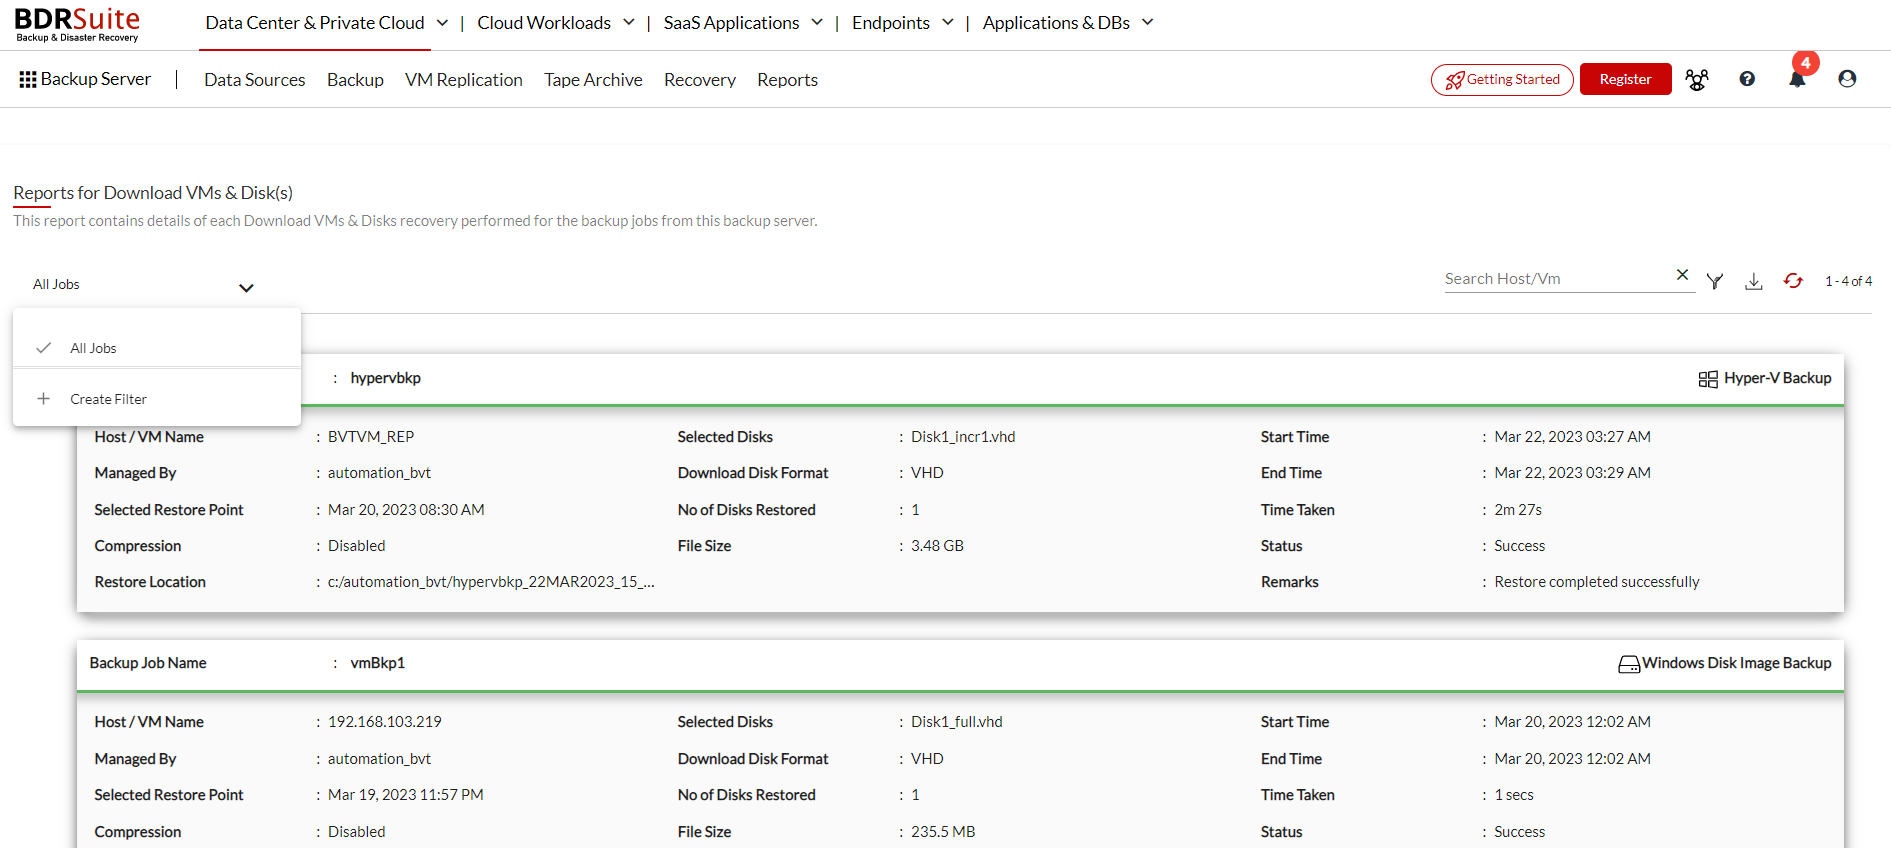
Task: Choose Create Filter from dropdown list
Action: pyautogui.click(x=157, y=399)
